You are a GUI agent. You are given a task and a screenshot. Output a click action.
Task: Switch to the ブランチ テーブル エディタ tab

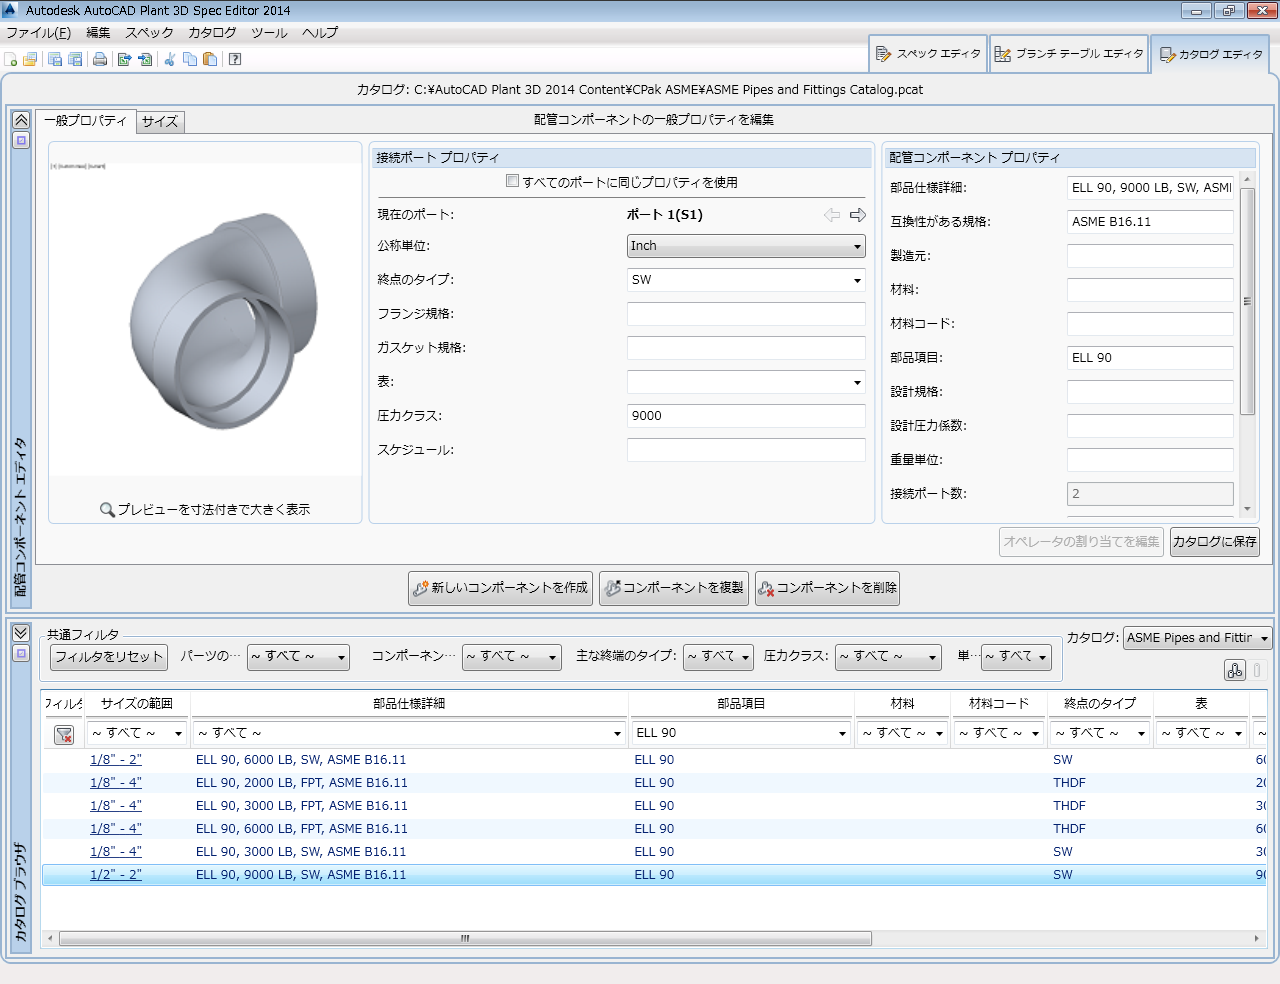point(1068,54)
